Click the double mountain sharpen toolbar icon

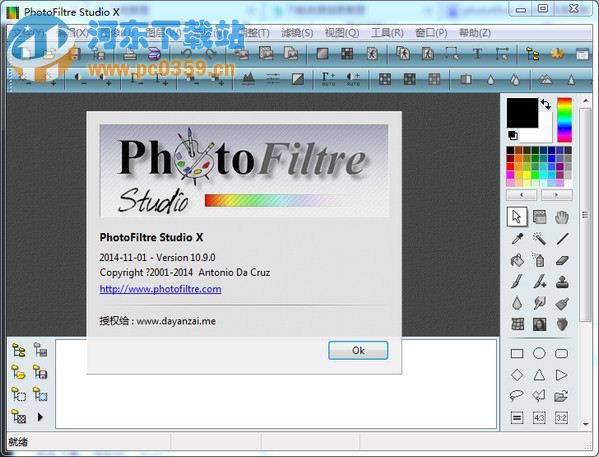pyautogui.click(x=546, y=79)
